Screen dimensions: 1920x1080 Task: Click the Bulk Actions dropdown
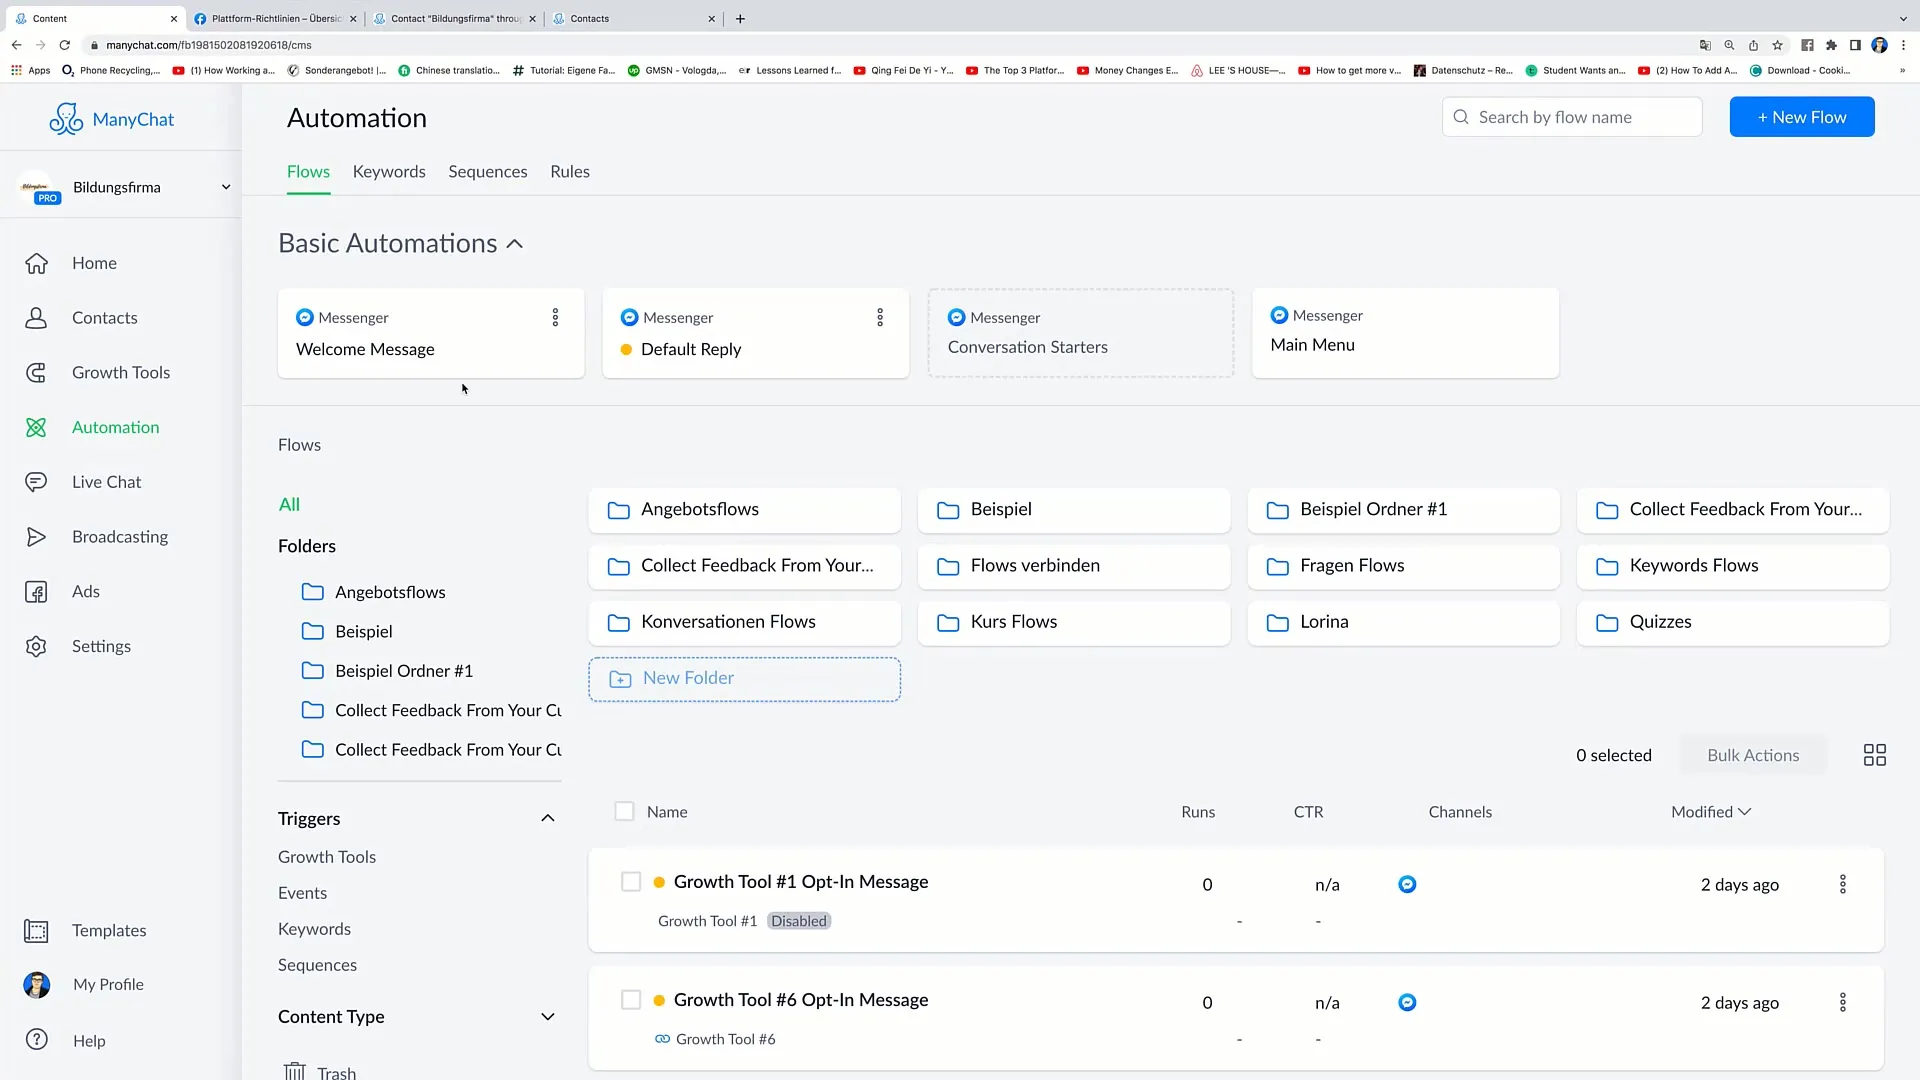[x=1754, y=754]
